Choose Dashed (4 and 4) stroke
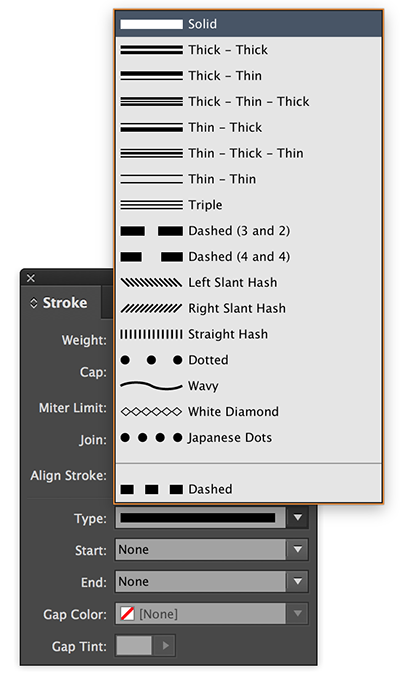 249,256
